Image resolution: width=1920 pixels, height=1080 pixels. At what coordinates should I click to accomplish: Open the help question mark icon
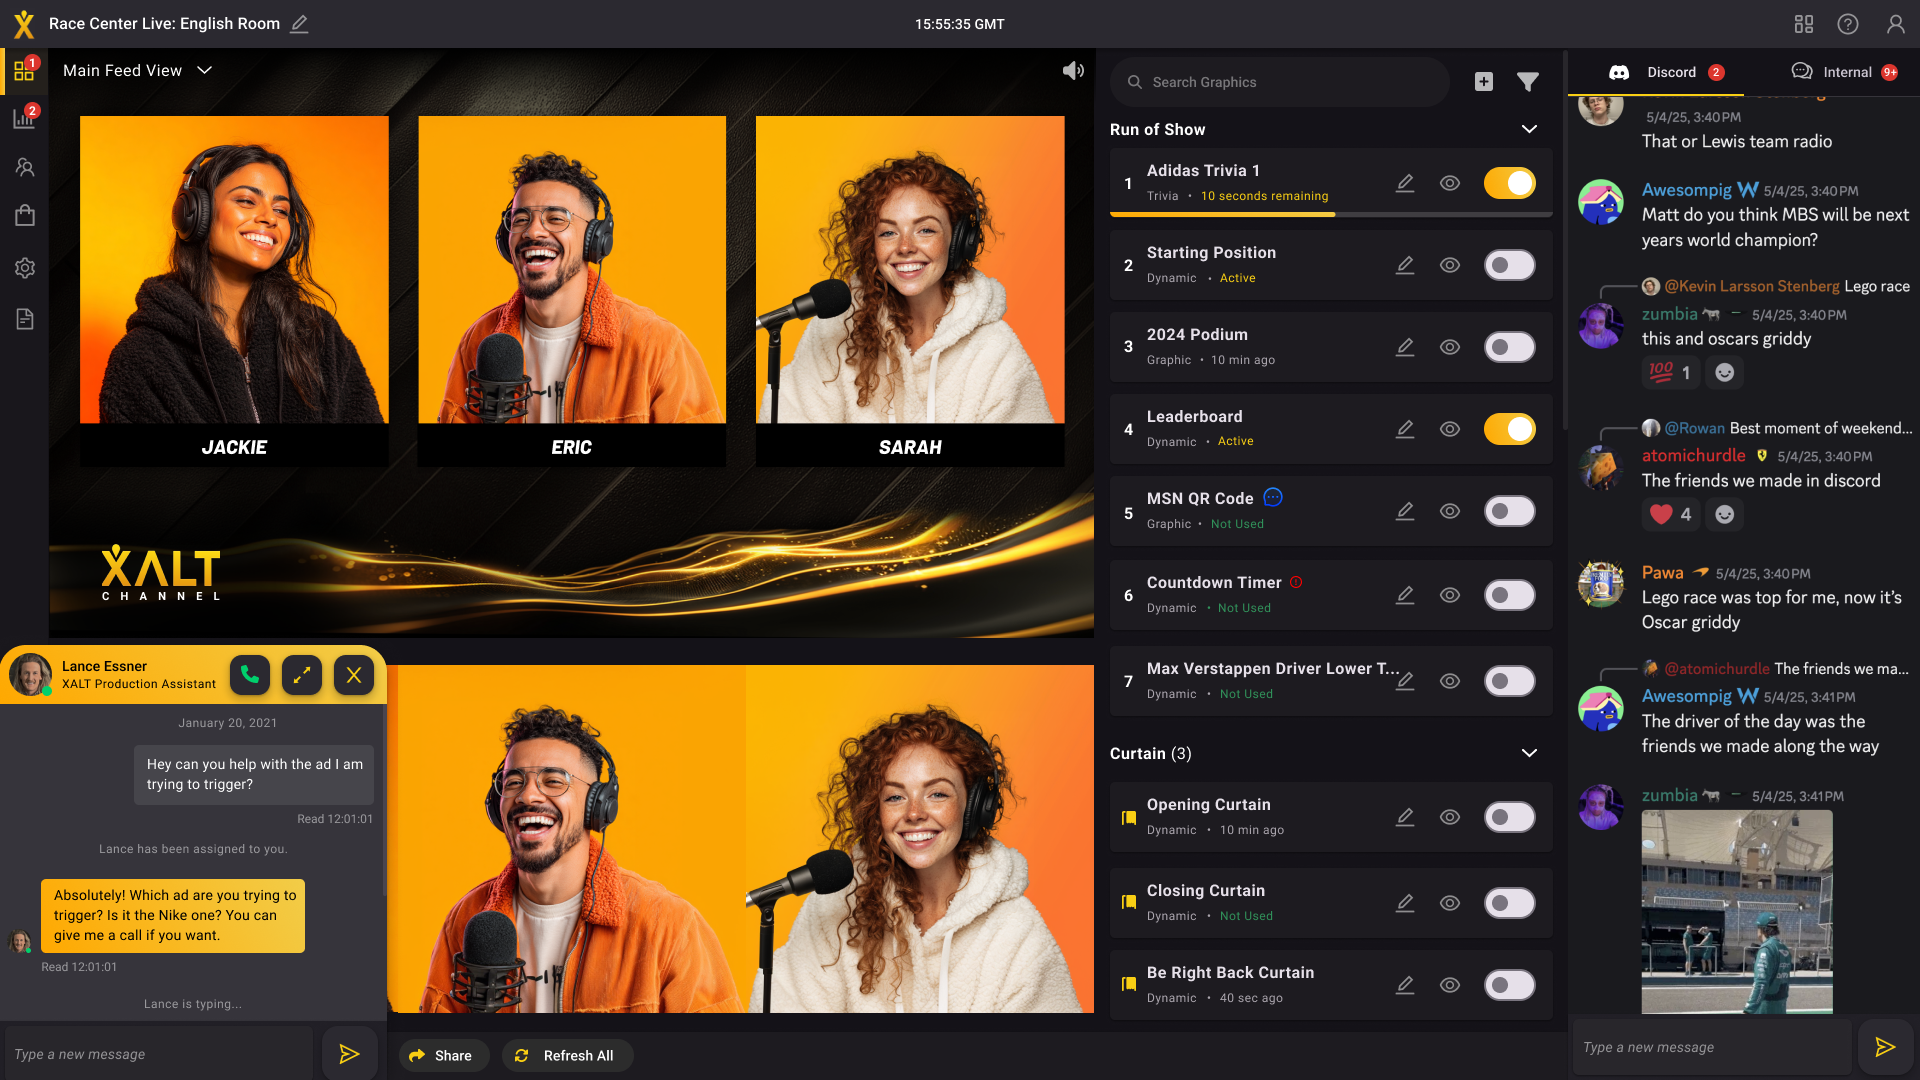1848,24
